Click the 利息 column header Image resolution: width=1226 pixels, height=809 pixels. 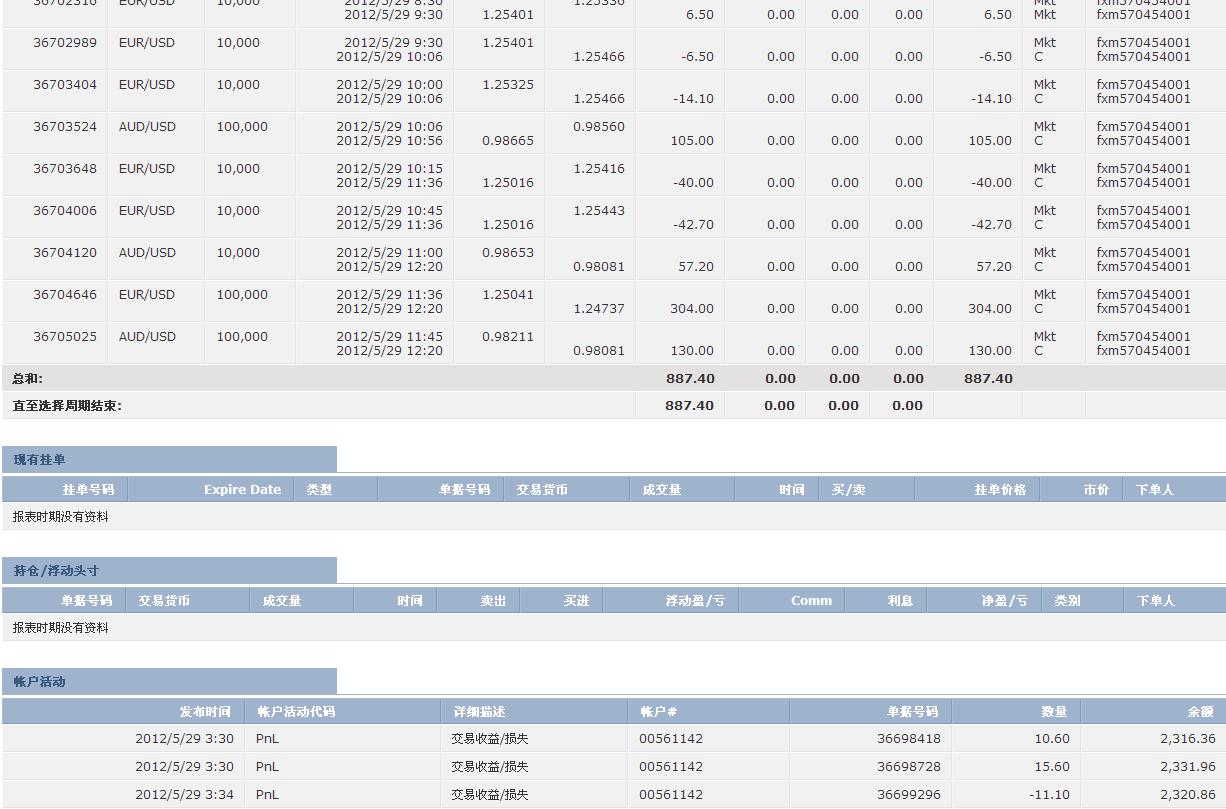[x=900, y=601]
